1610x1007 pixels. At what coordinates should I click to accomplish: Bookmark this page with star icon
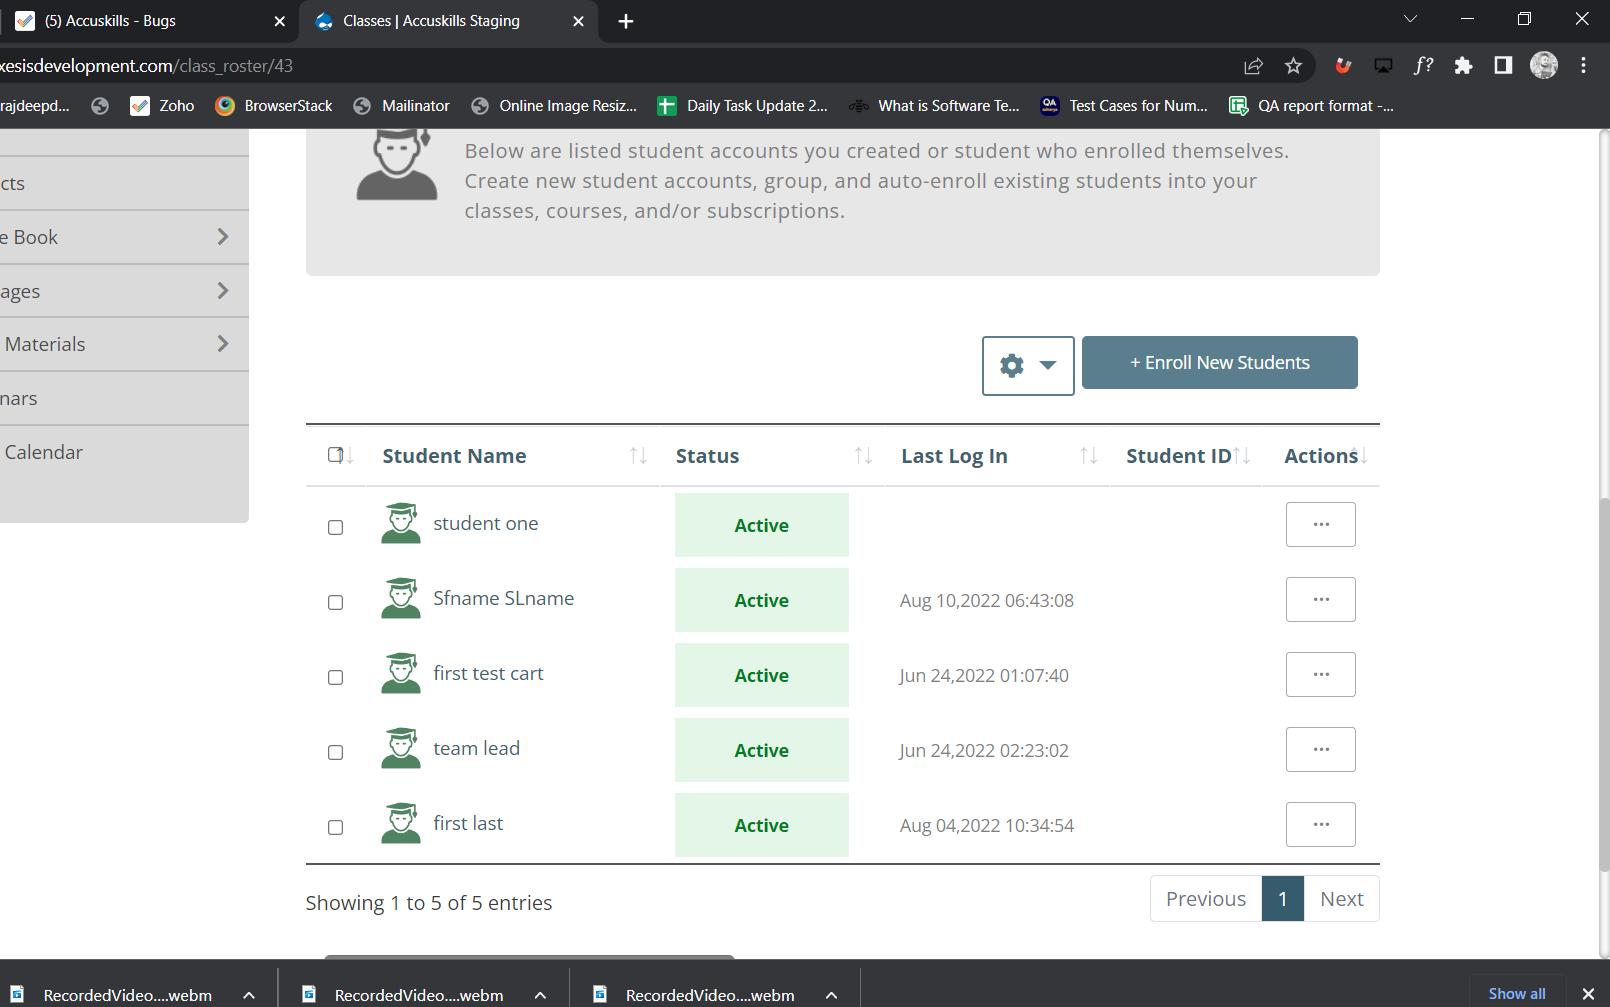click(1293, 66)
